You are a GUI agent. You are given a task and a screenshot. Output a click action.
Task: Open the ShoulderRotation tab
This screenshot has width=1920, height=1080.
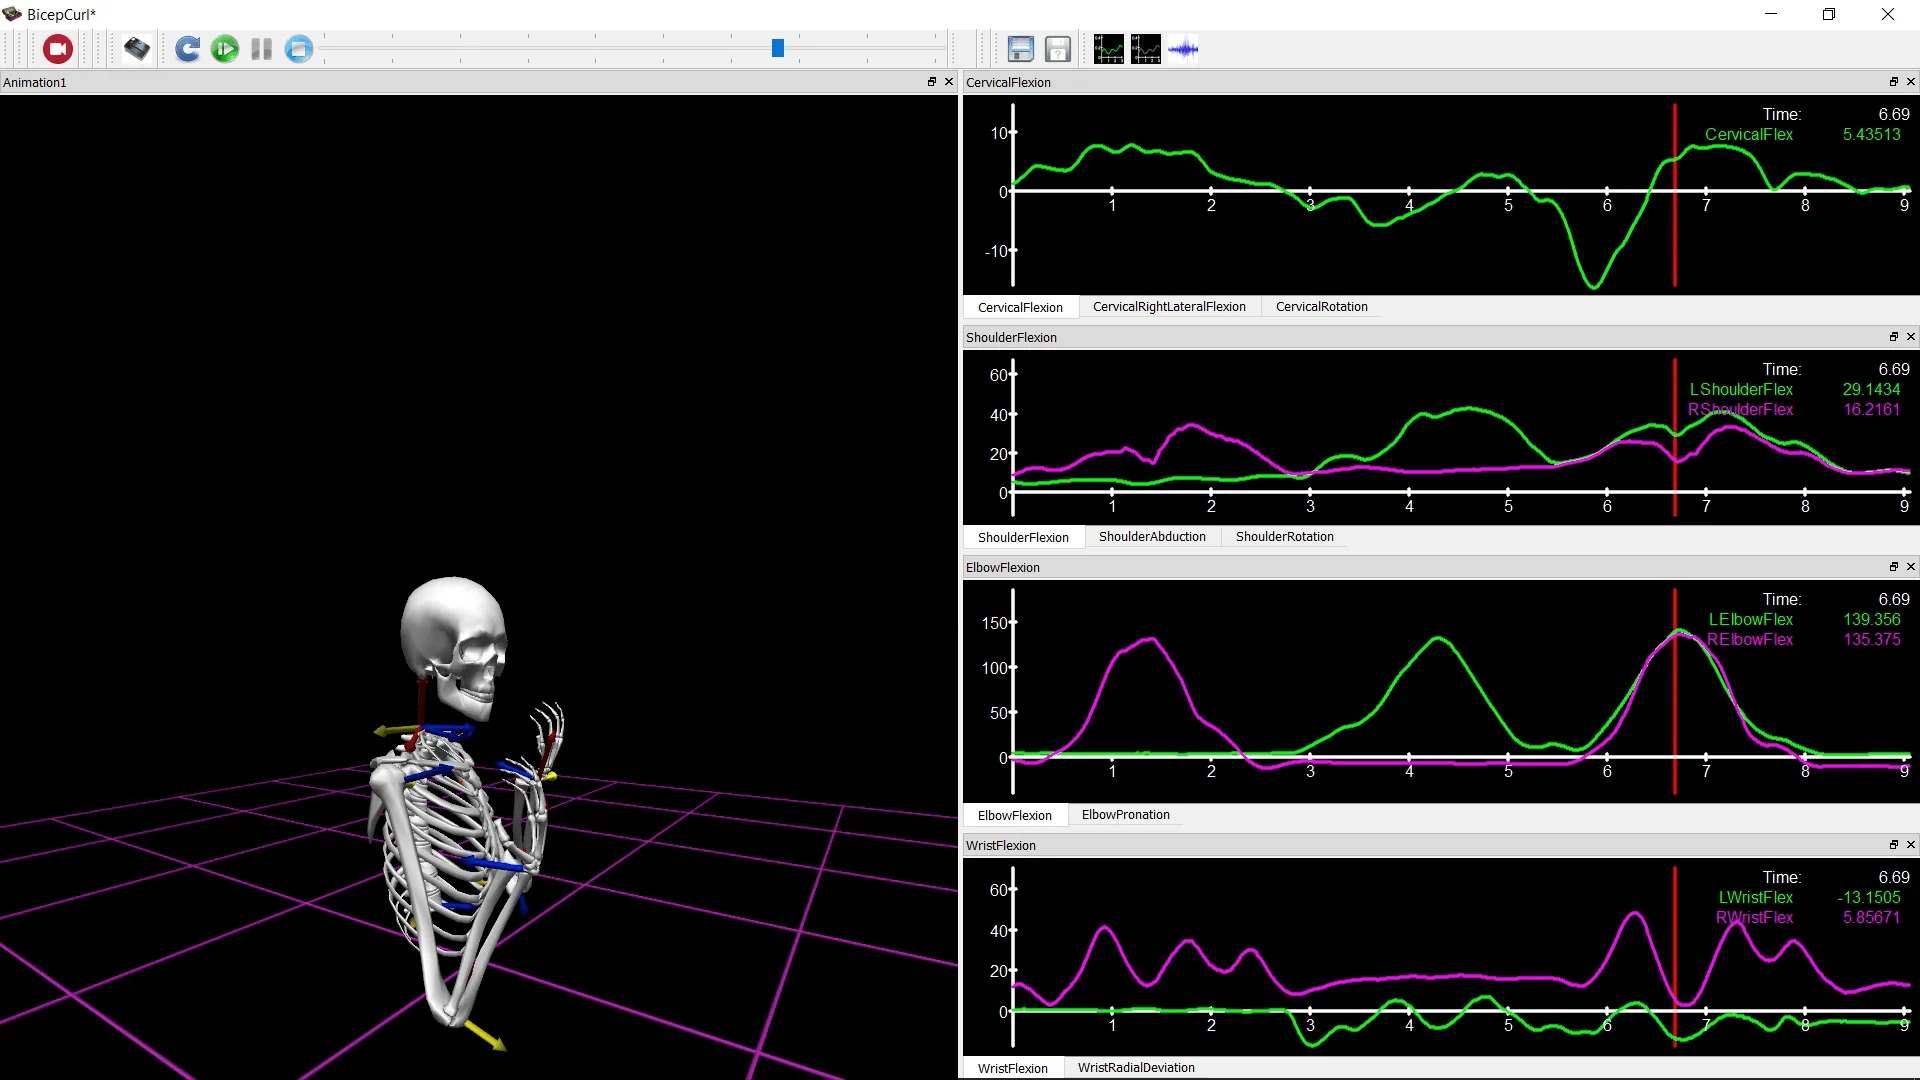tap(1284, 537)
